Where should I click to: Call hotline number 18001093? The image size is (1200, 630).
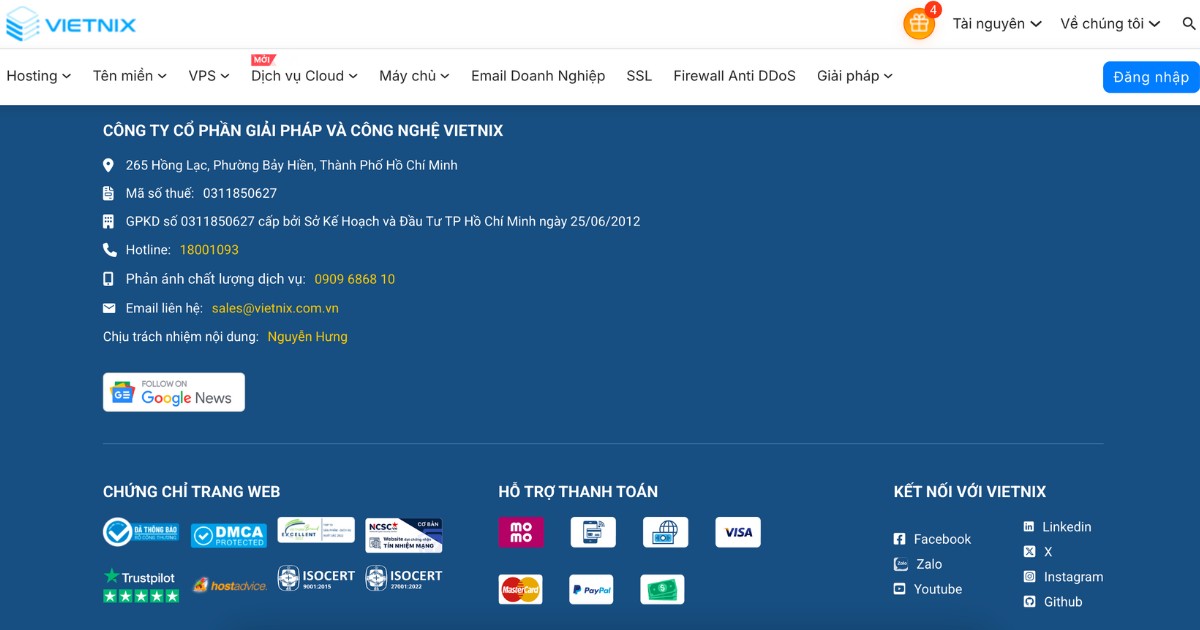tap(209, 250)
